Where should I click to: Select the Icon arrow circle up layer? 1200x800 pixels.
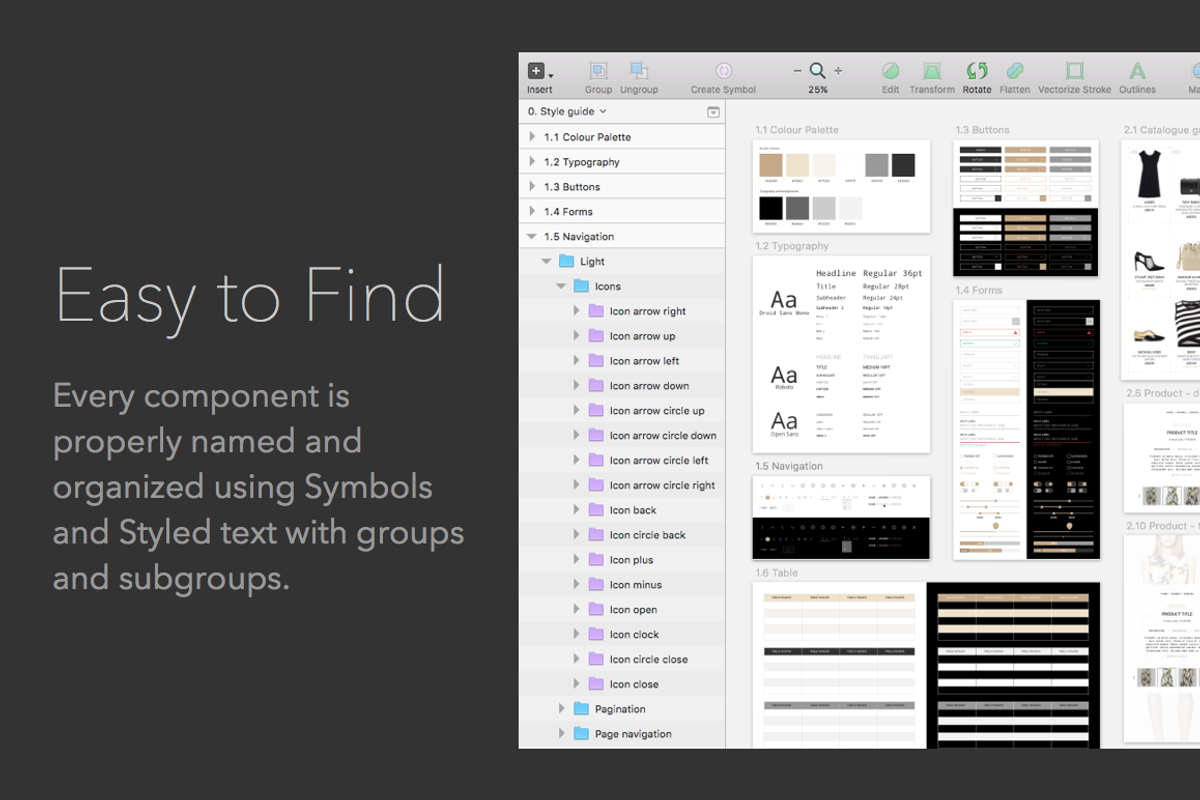tap(622, 411)
